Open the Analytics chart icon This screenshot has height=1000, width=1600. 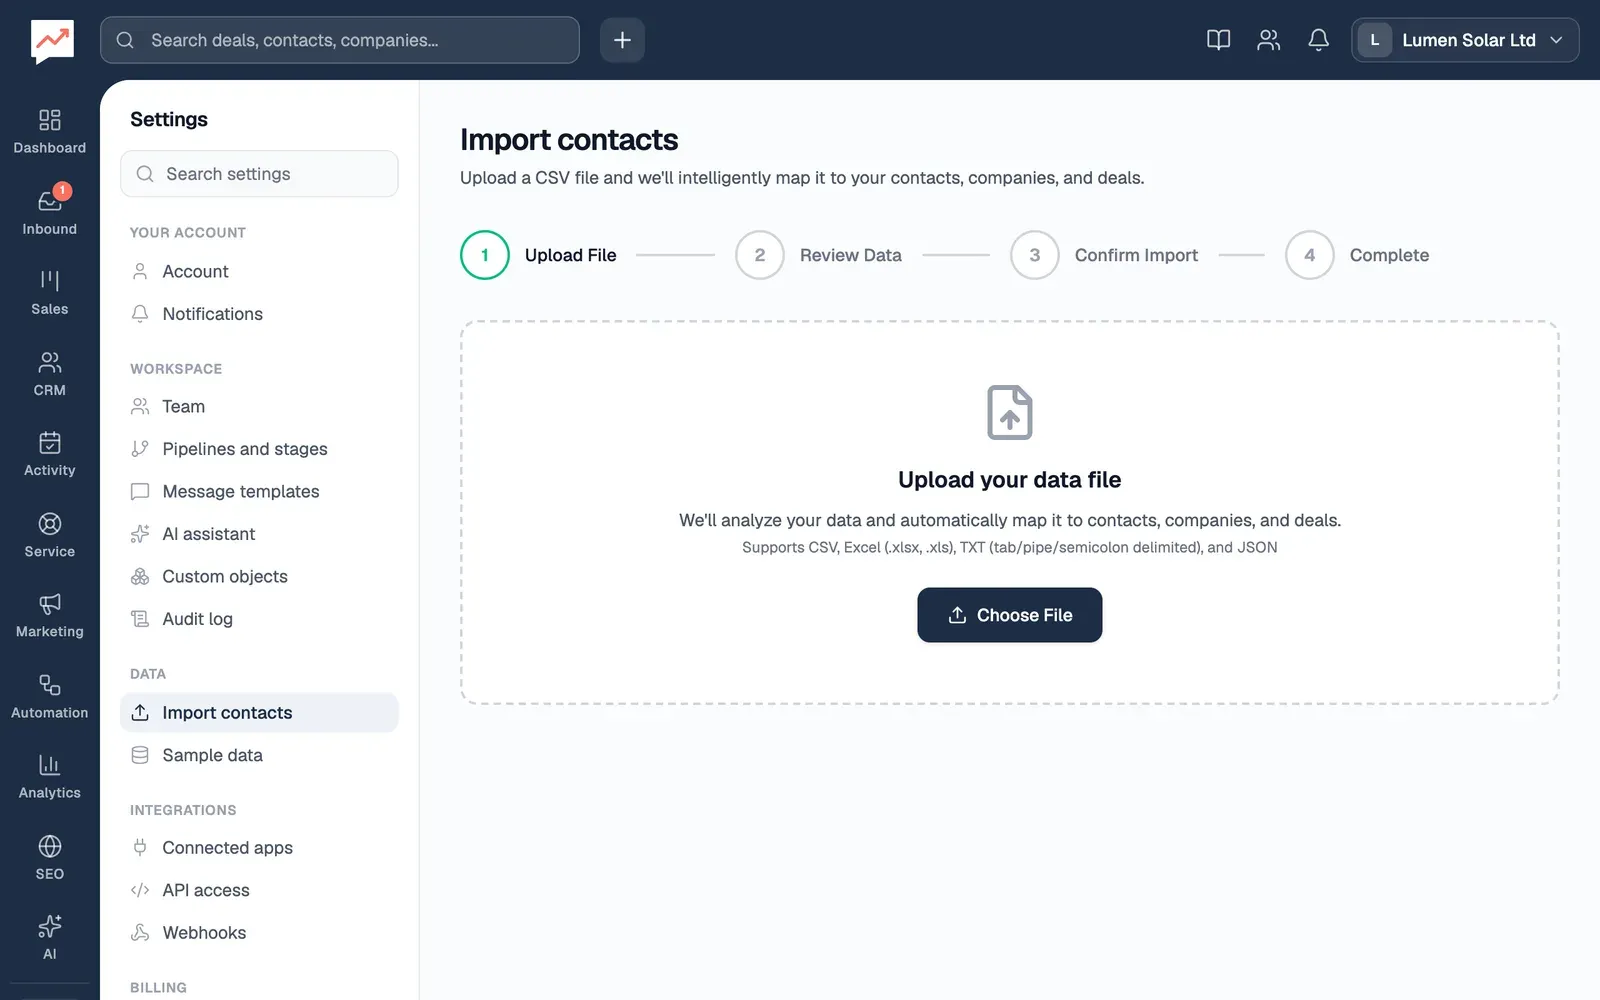pos(49,765)
